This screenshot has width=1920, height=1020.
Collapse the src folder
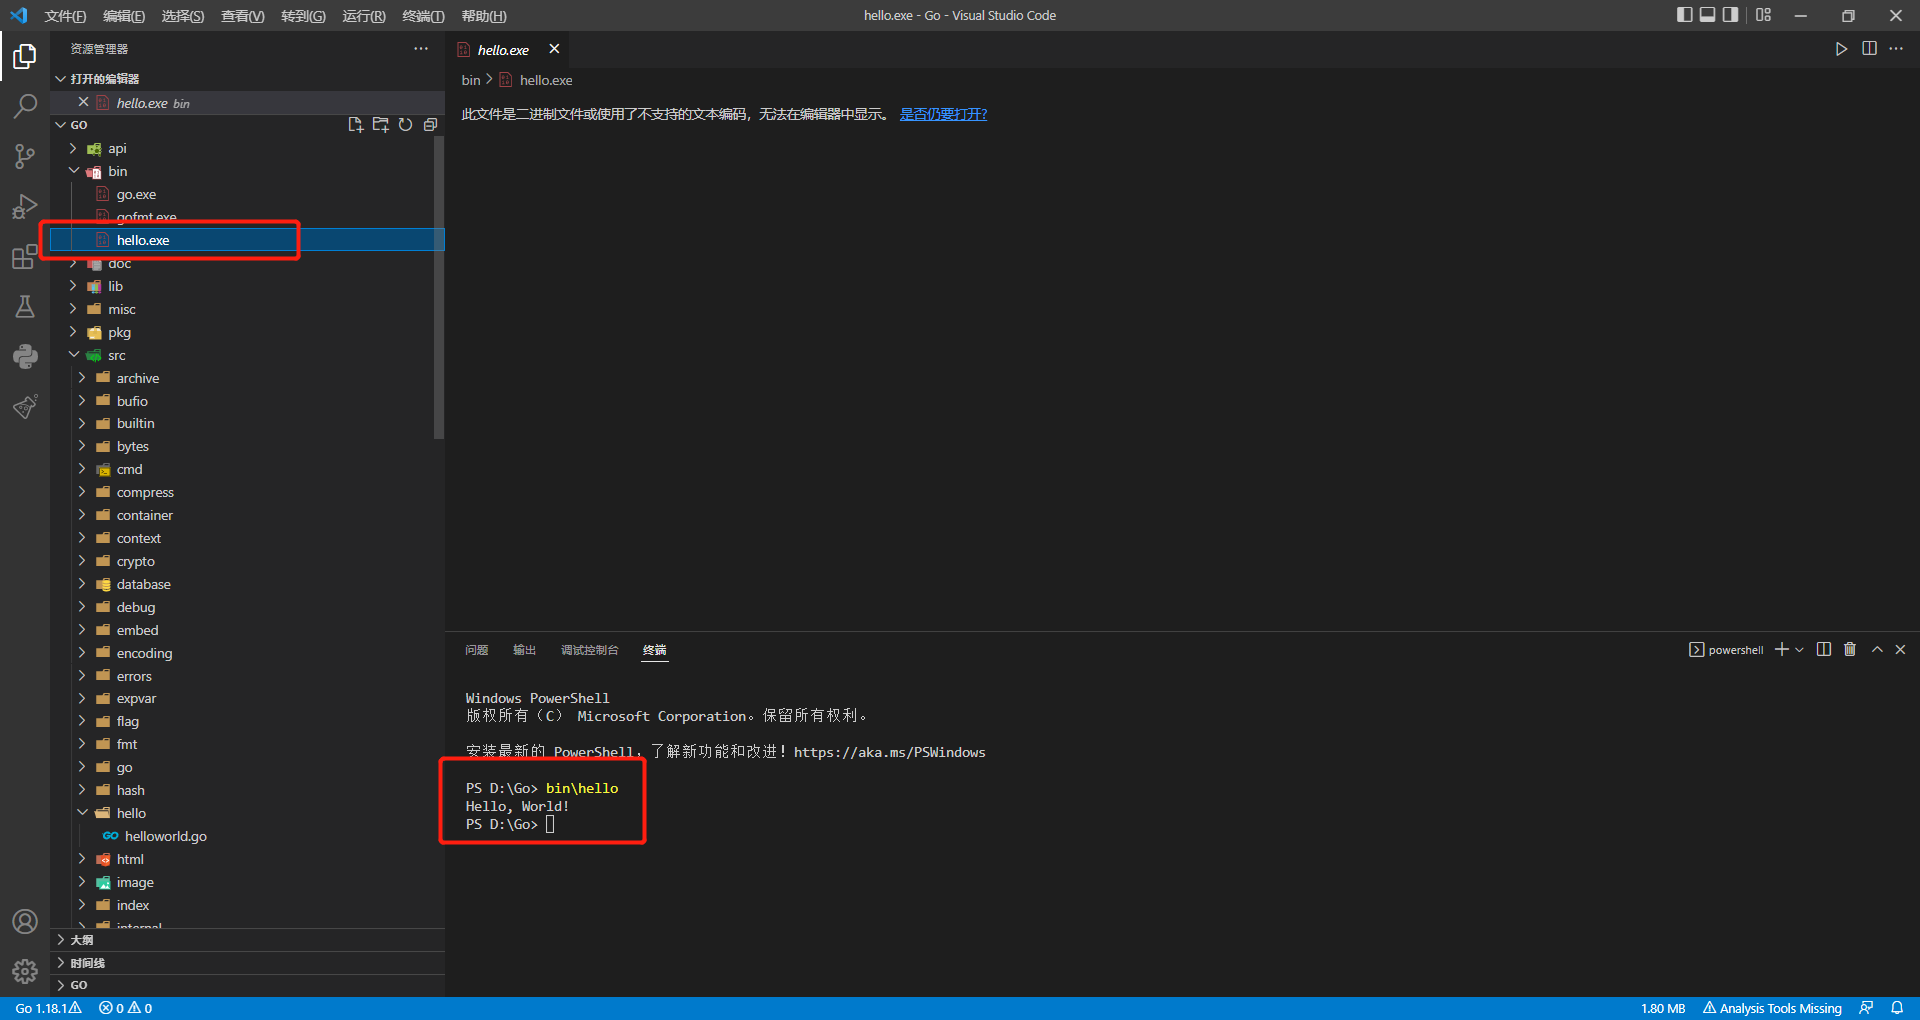(x=74, y=355)
